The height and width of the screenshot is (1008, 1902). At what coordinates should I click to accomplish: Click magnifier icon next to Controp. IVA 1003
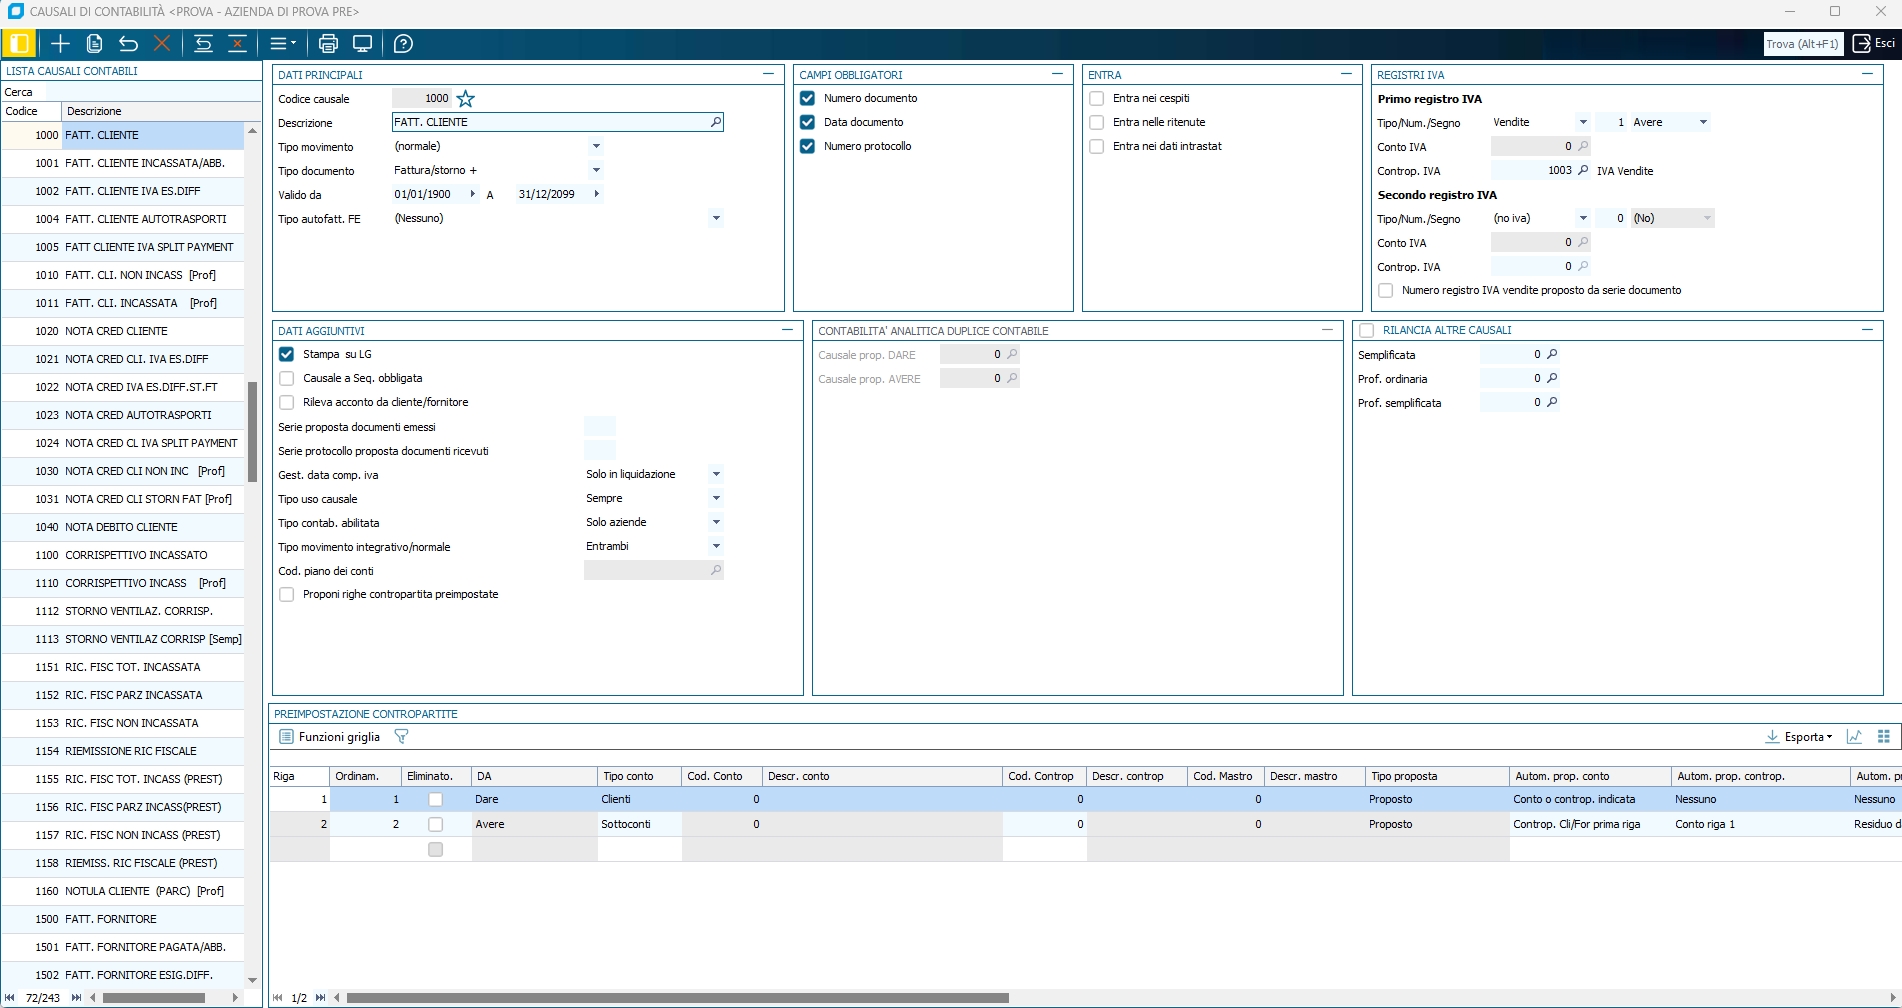(1583, 171)
